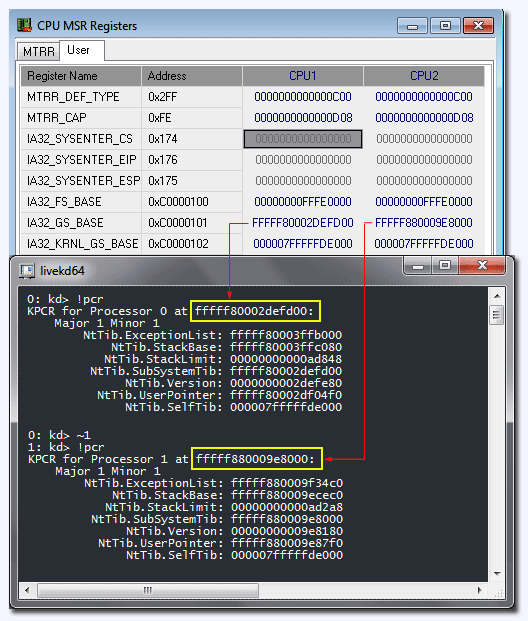Minimize the CPU MSR Registers window
528x621 pixels.
(412, 26)
